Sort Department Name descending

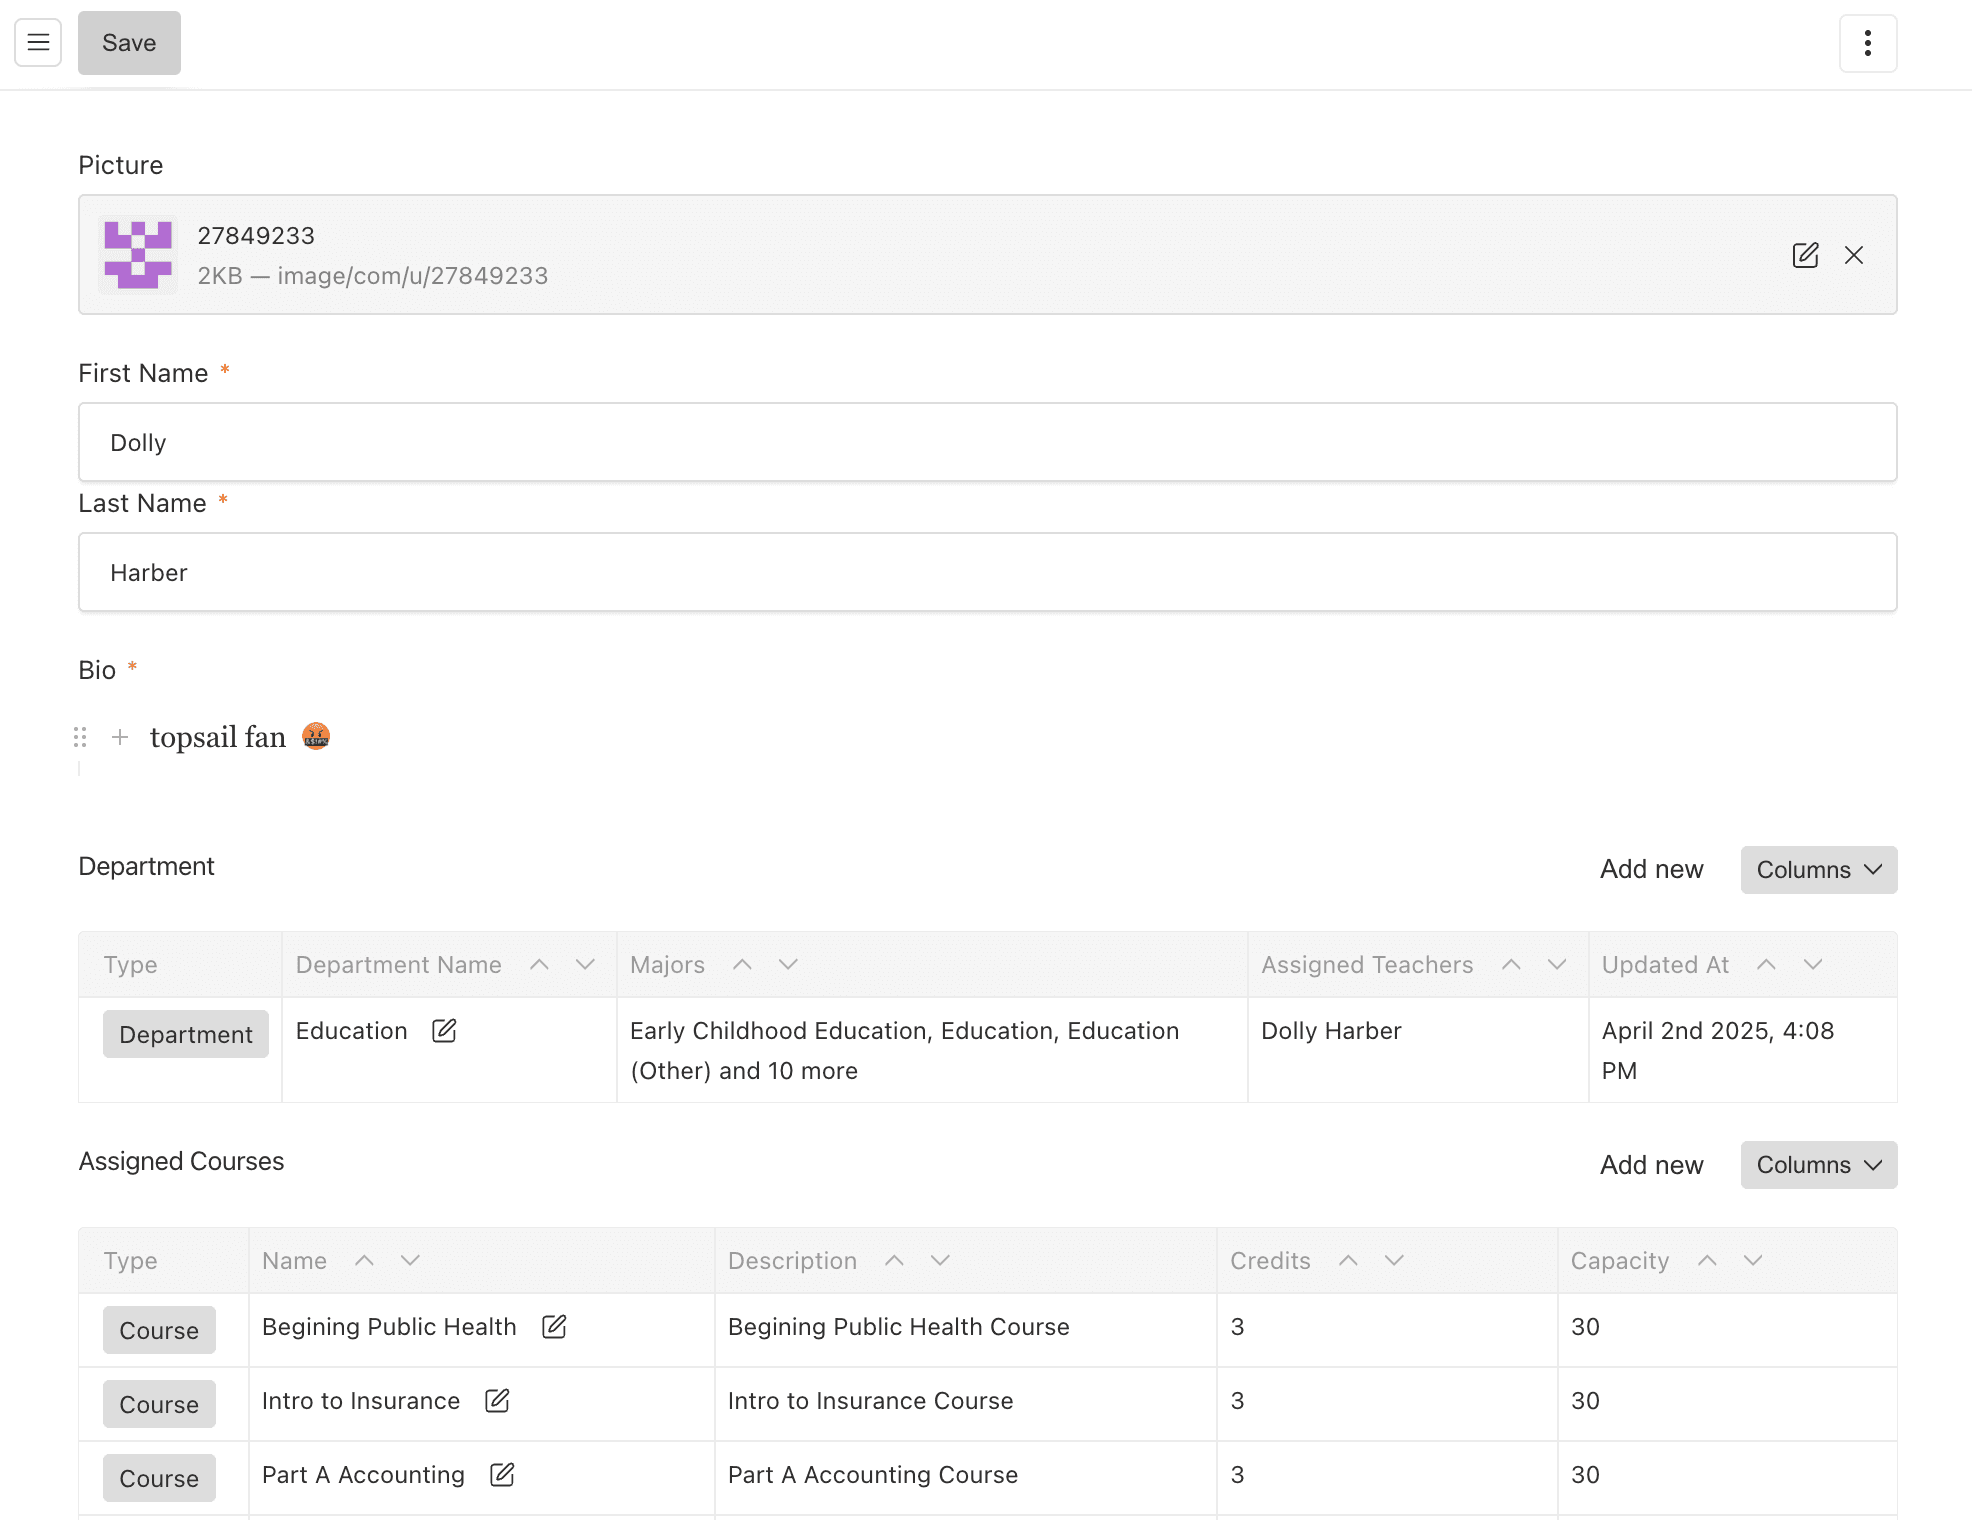[x=585, y=965]
